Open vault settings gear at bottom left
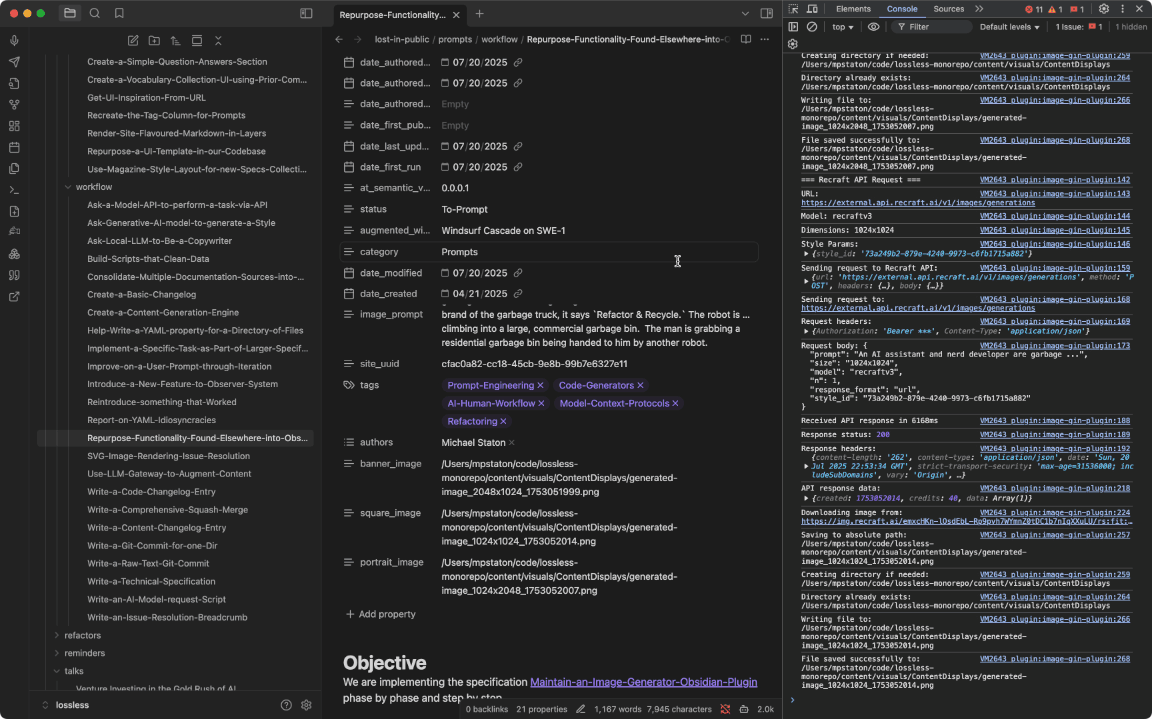This screenshot has width=1152, height=719. pos(306,705)
